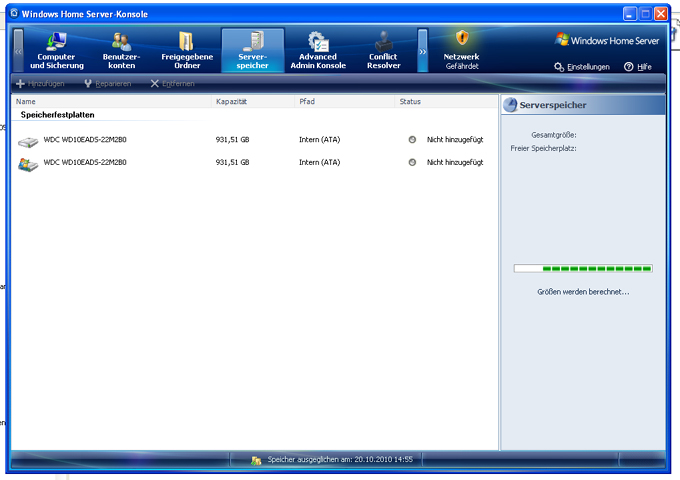Select first WDC WD10EADS-22M2B0 drive icon
This screenshot has width=680, height=480.
pyautogui.click(x=28, y=139)
